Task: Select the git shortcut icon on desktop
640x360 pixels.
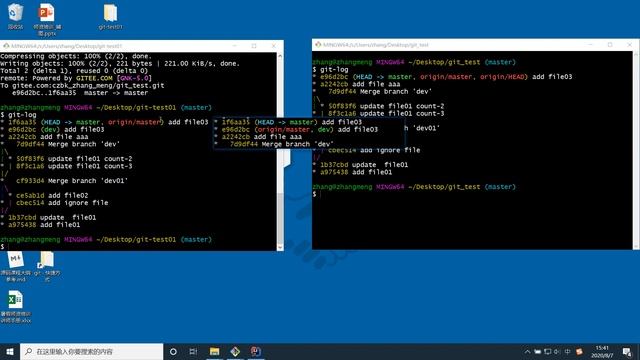Action: click(x=47, y=267)
